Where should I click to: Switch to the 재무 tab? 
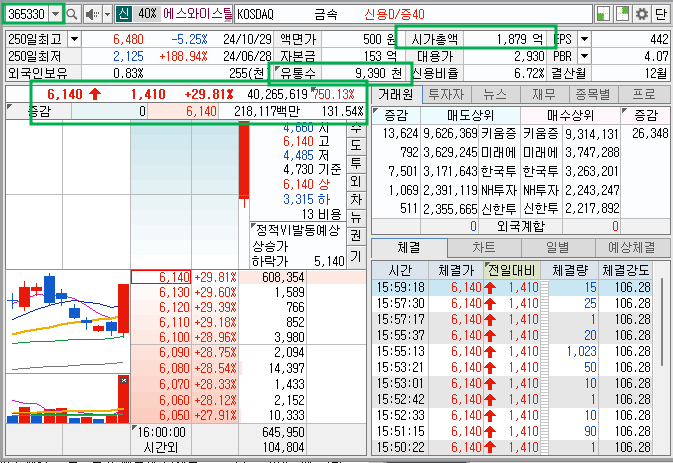click(544, 94)
